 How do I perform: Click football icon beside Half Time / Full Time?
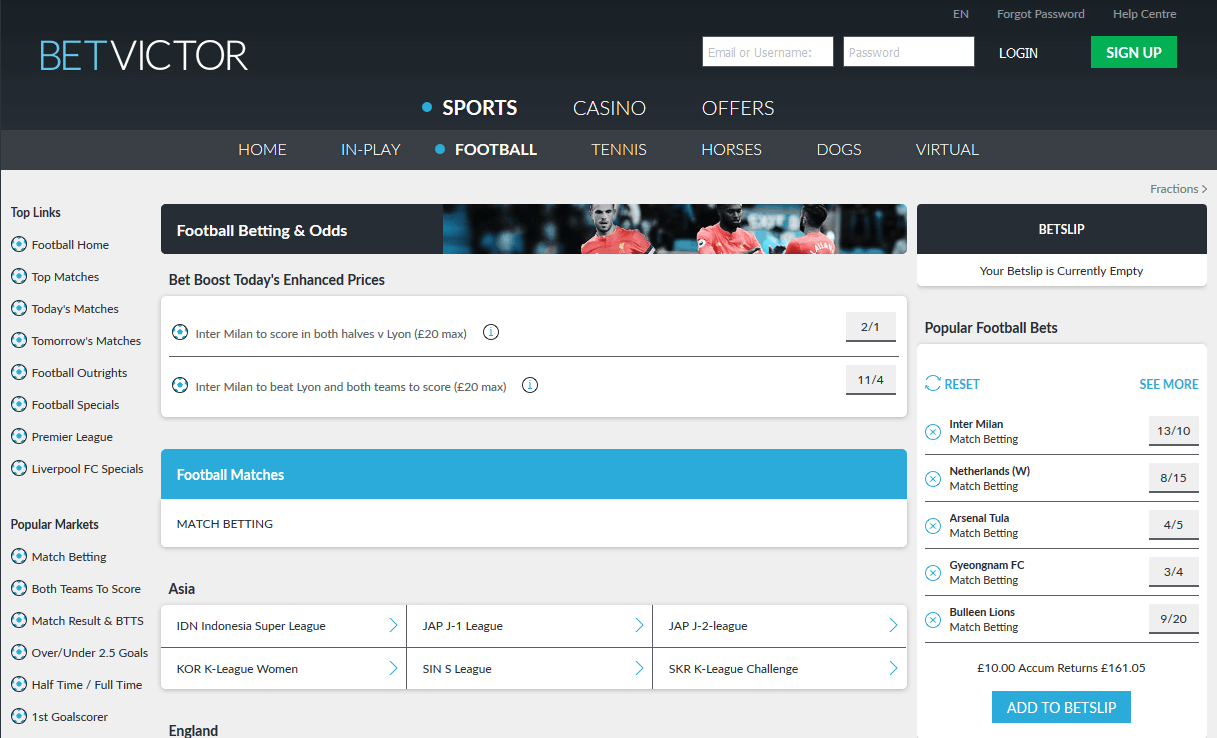[19, 684]
